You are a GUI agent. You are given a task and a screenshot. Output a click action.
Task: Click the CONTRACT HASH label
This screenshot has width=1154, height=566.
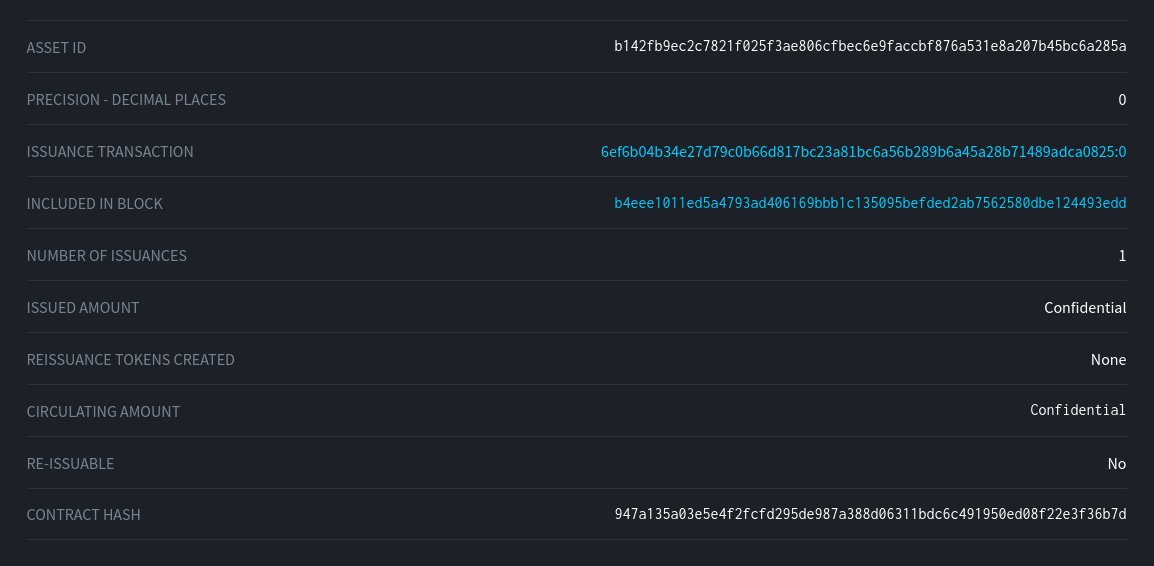83,515
